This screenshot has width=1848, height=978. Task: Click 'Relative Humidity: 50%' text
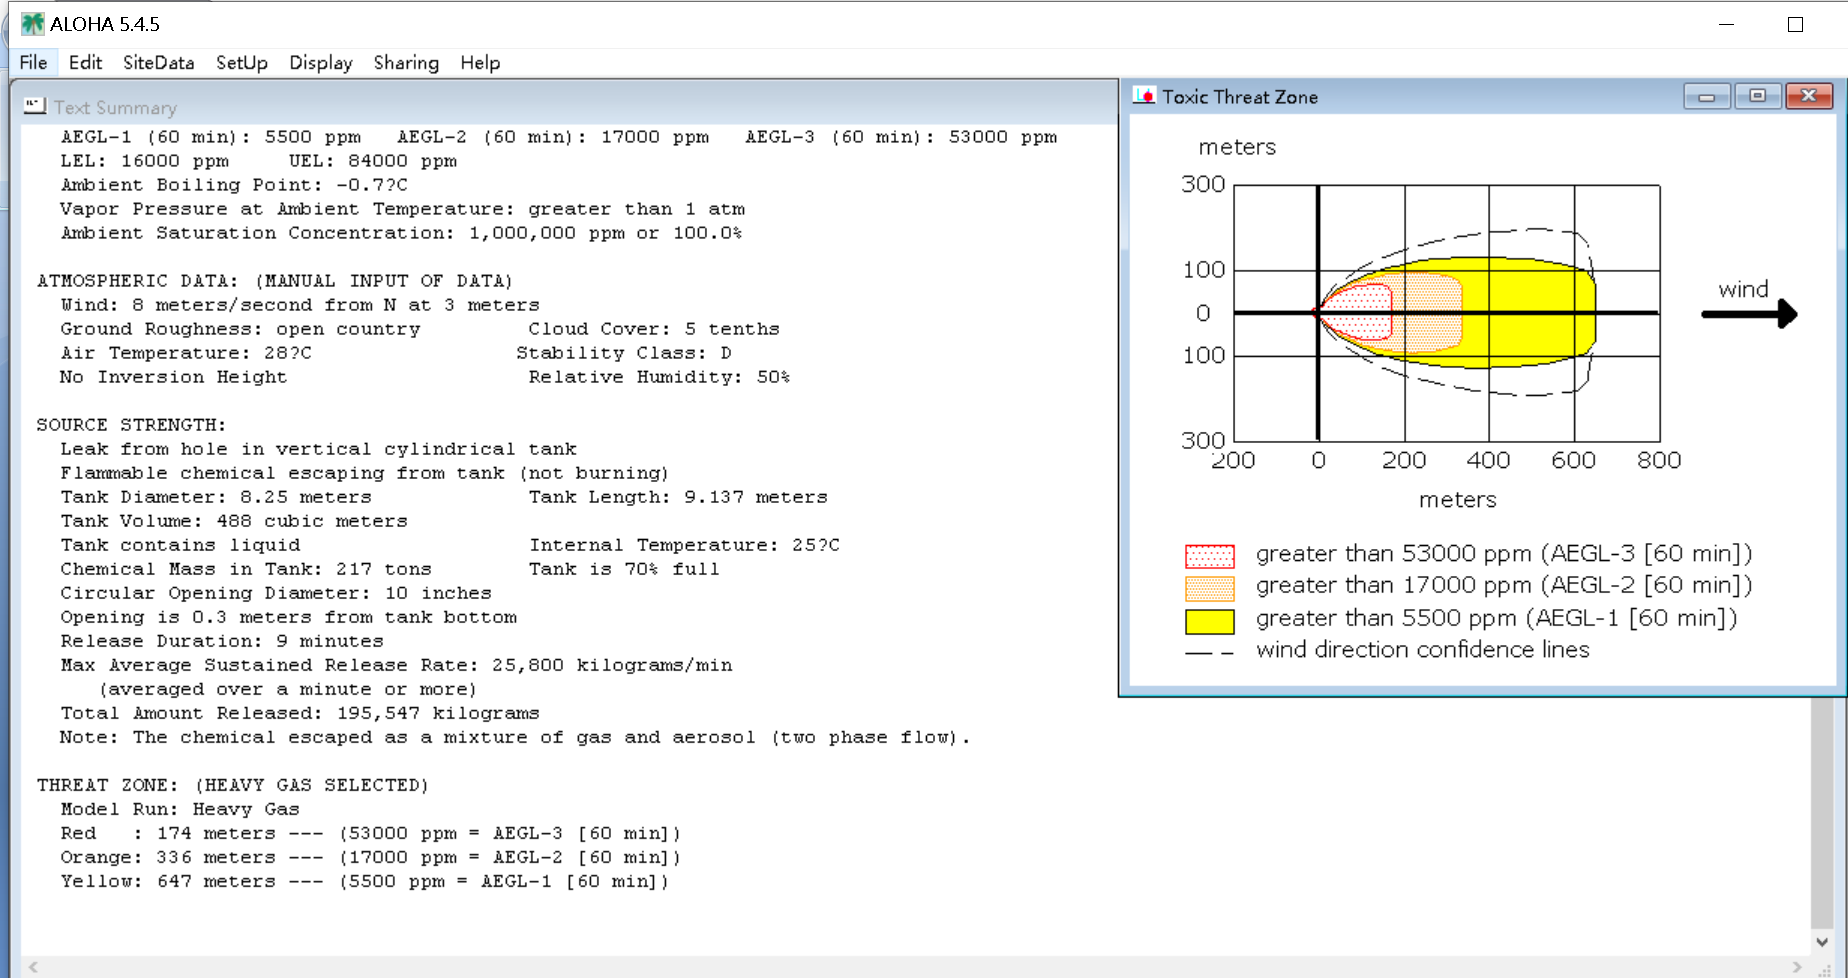click(660, 377)
